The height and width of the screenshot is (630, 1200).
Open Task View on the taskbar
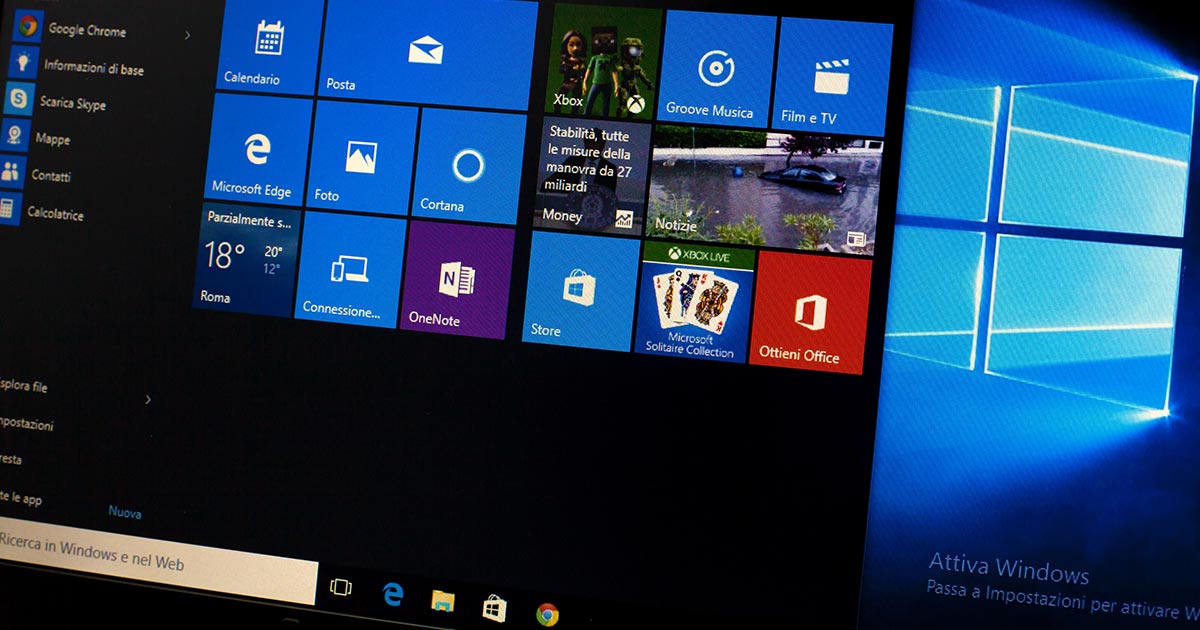tap(341, 587)
